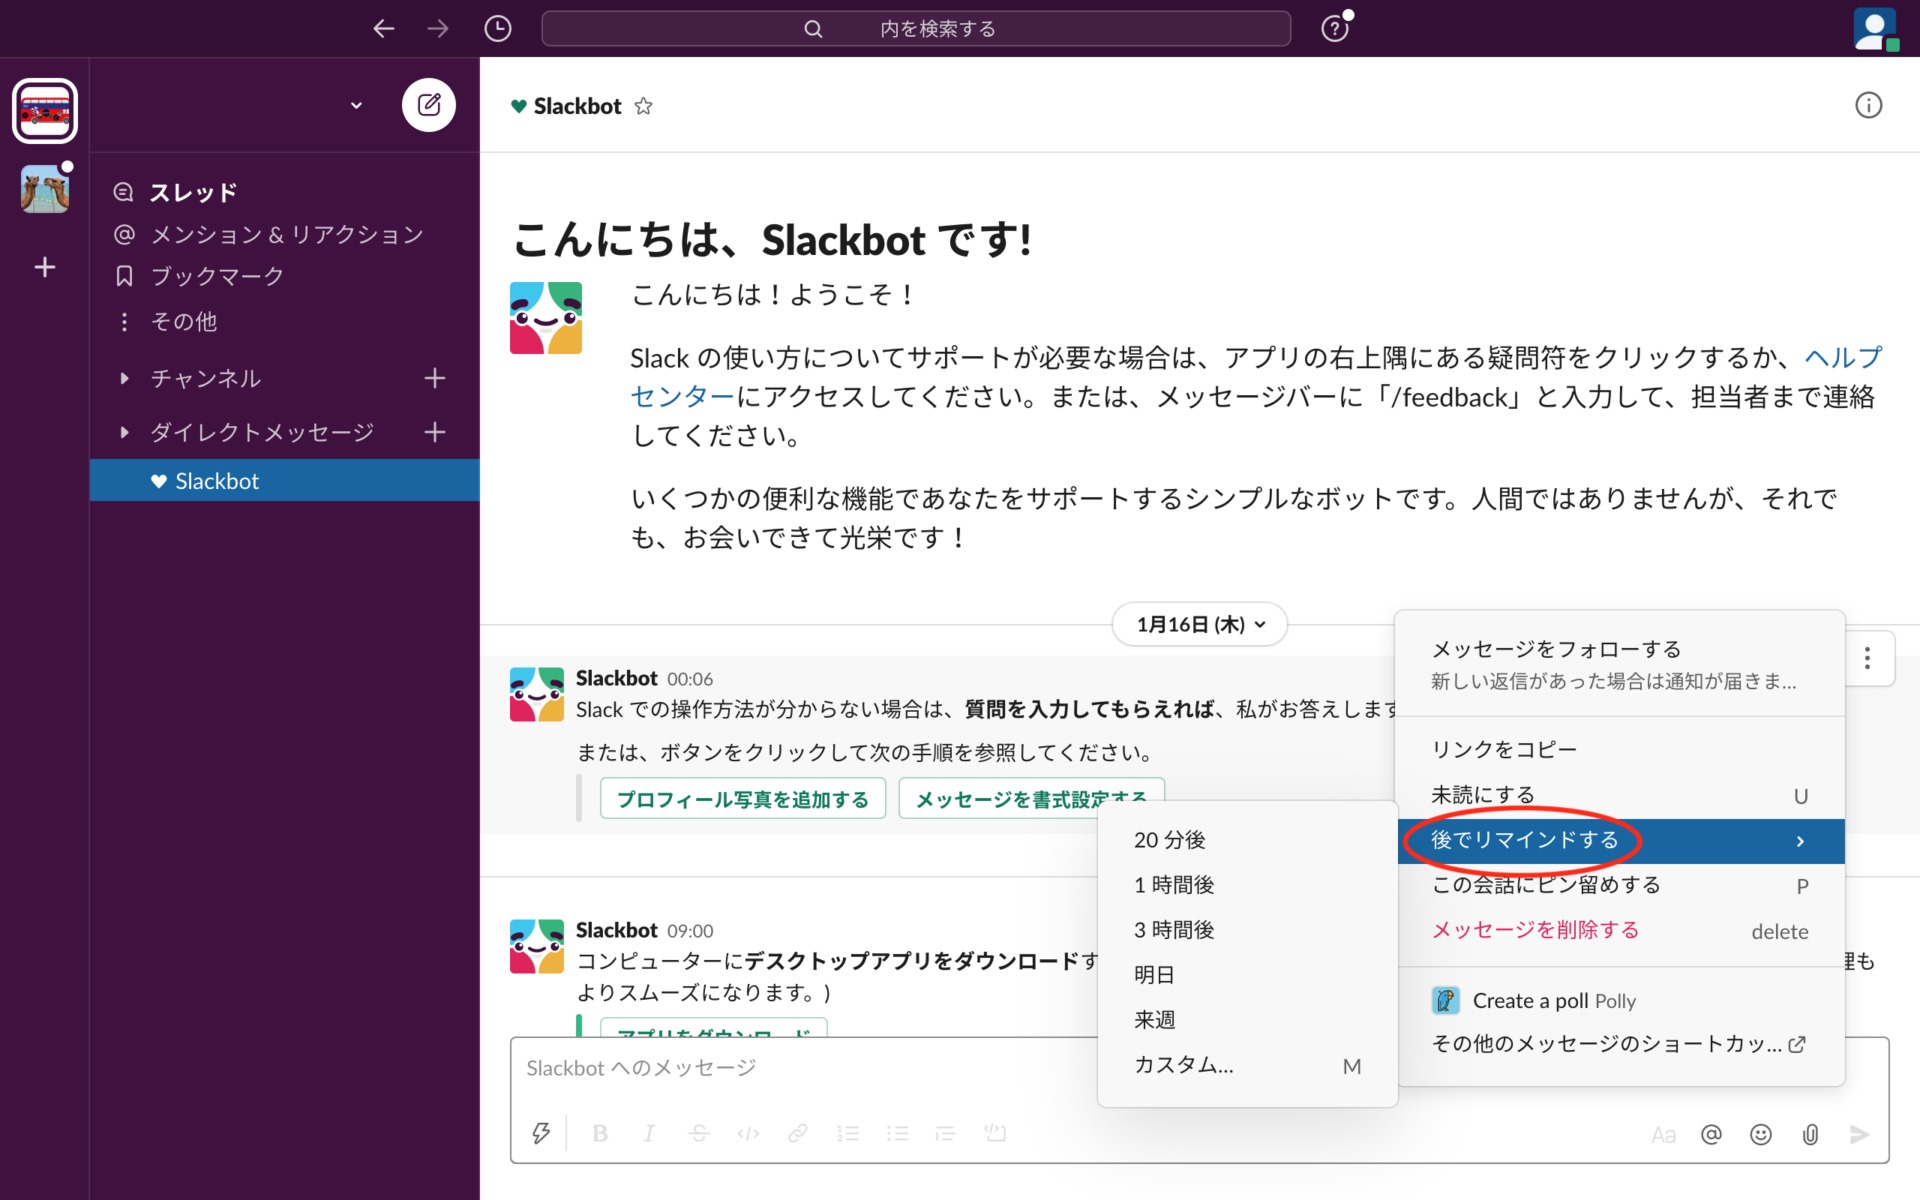This screenshot has width=1920, height=1200.
Task: Mention someone with the @ icon
Action: pyautogui.click(x=1711, y=1134)
